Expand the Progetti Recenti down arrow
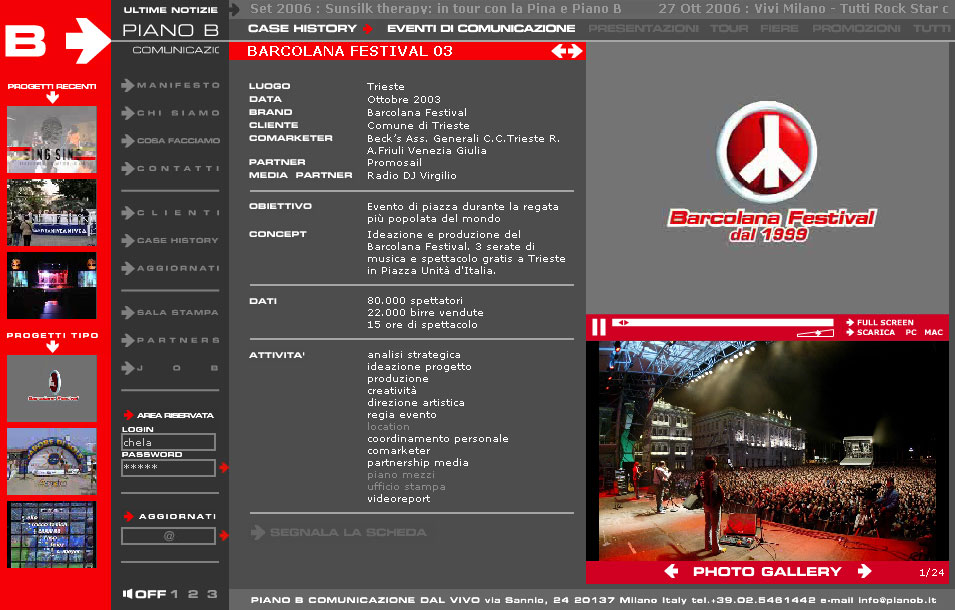The width and height of the screenshot is (955, 610). (x=52, y=98)
